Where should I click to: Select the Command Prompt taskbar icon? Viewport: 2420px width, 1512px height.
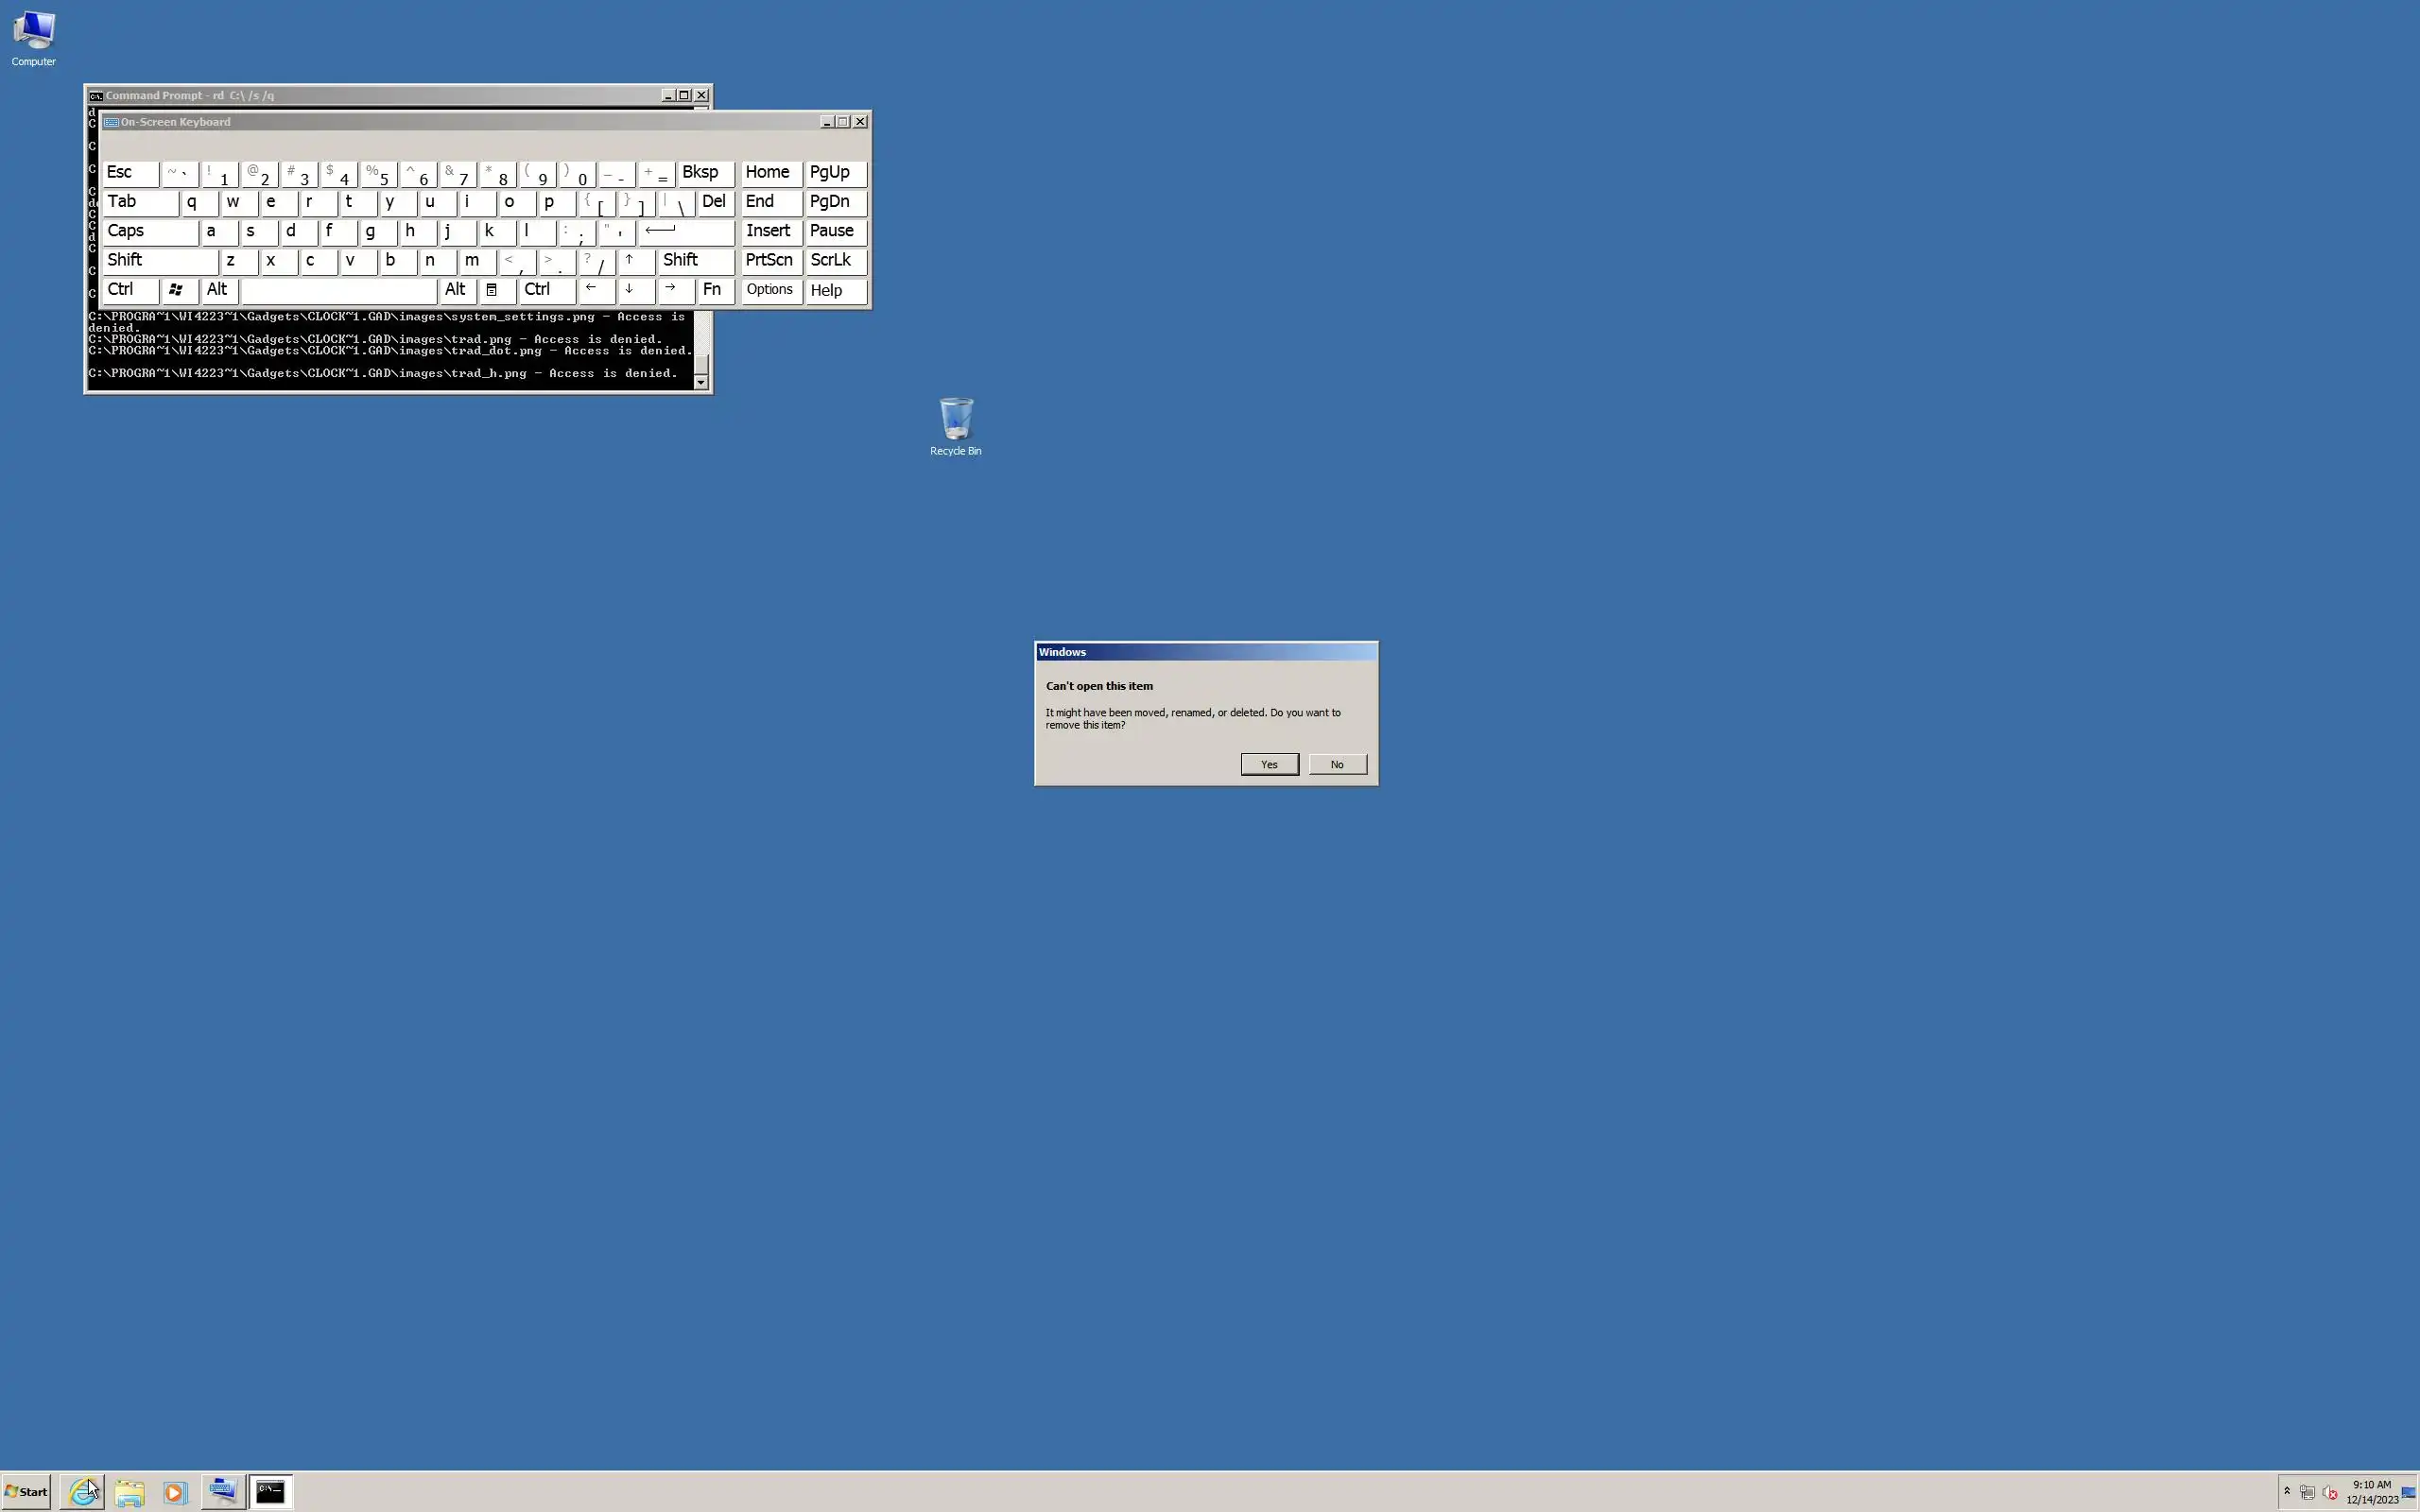pyautogui.click(x=270, y=1491)
